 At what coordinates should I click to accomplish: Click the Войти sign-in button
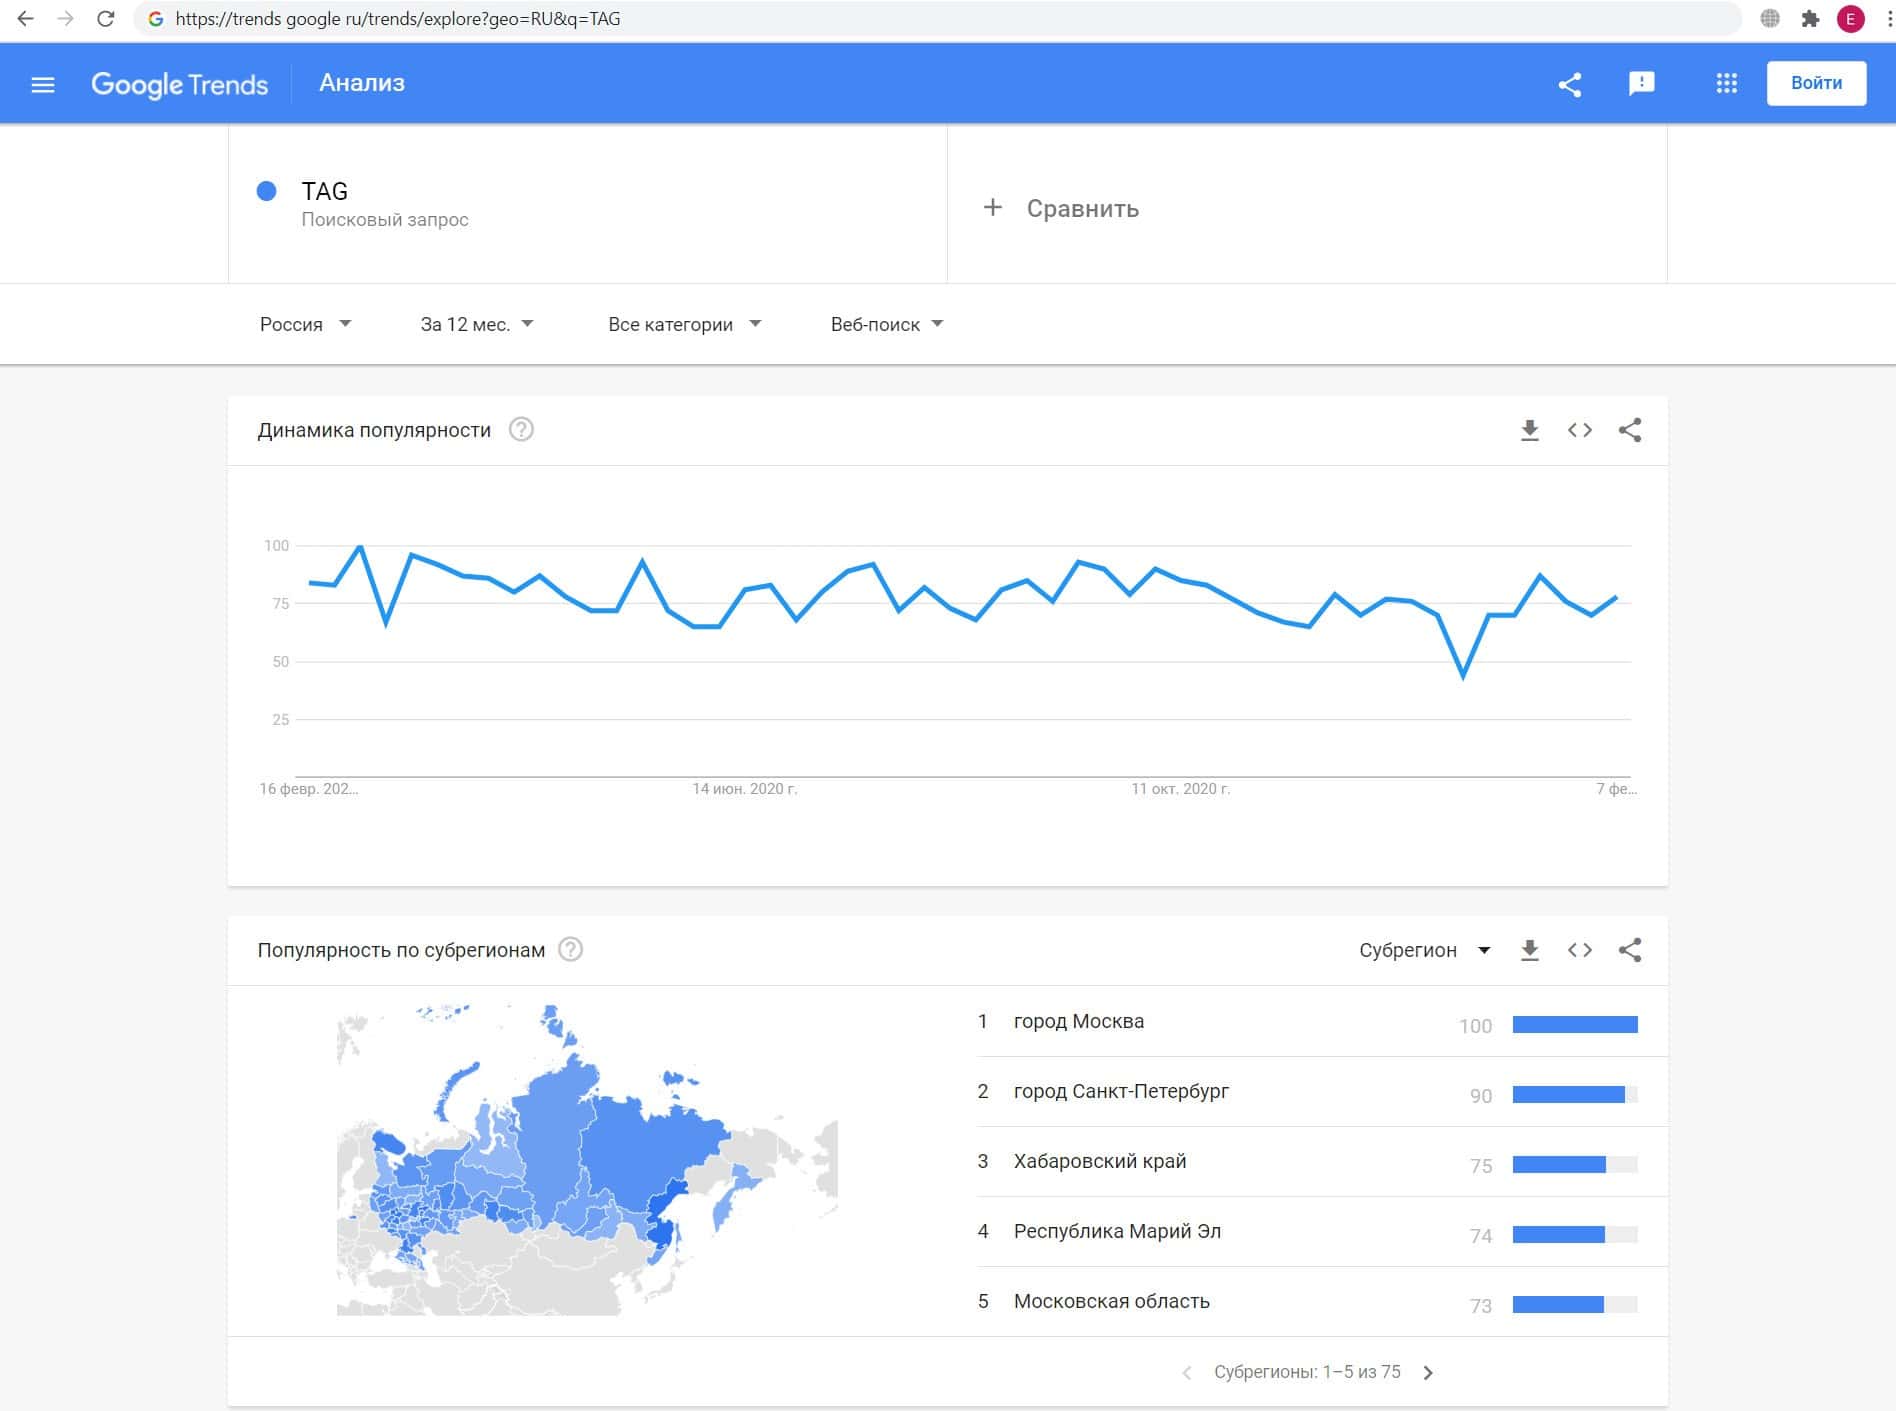pos(1816,84)
